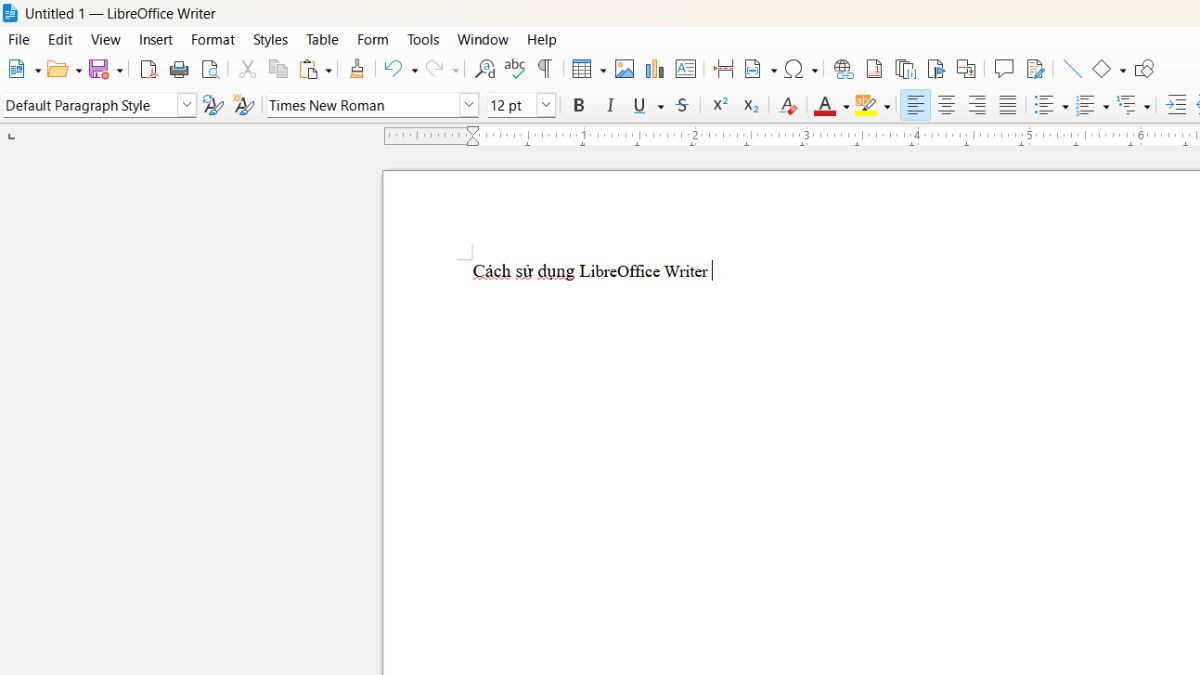Viewport: 1200px width, 675px height.
Task: Click the Center alignment button
Action: point(946,105)
